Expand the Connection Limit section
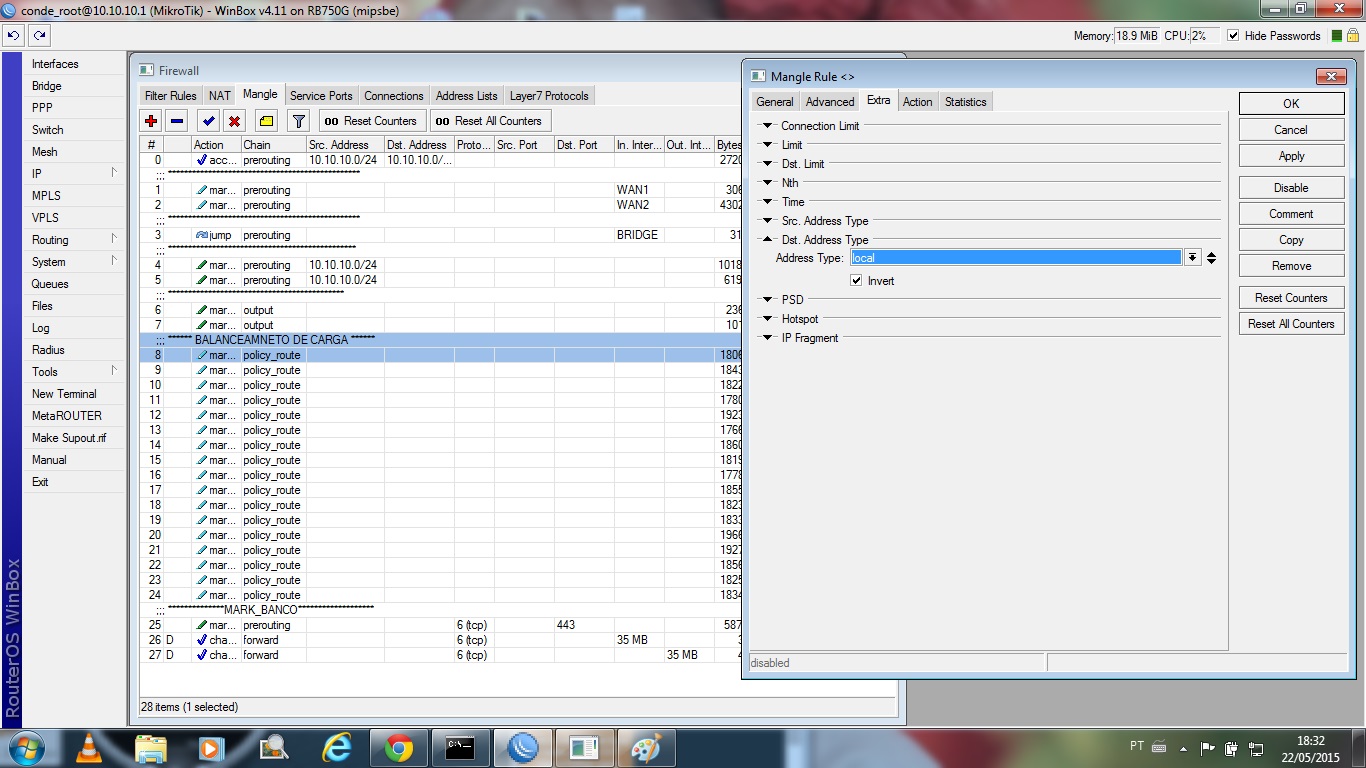 [768, 126]
